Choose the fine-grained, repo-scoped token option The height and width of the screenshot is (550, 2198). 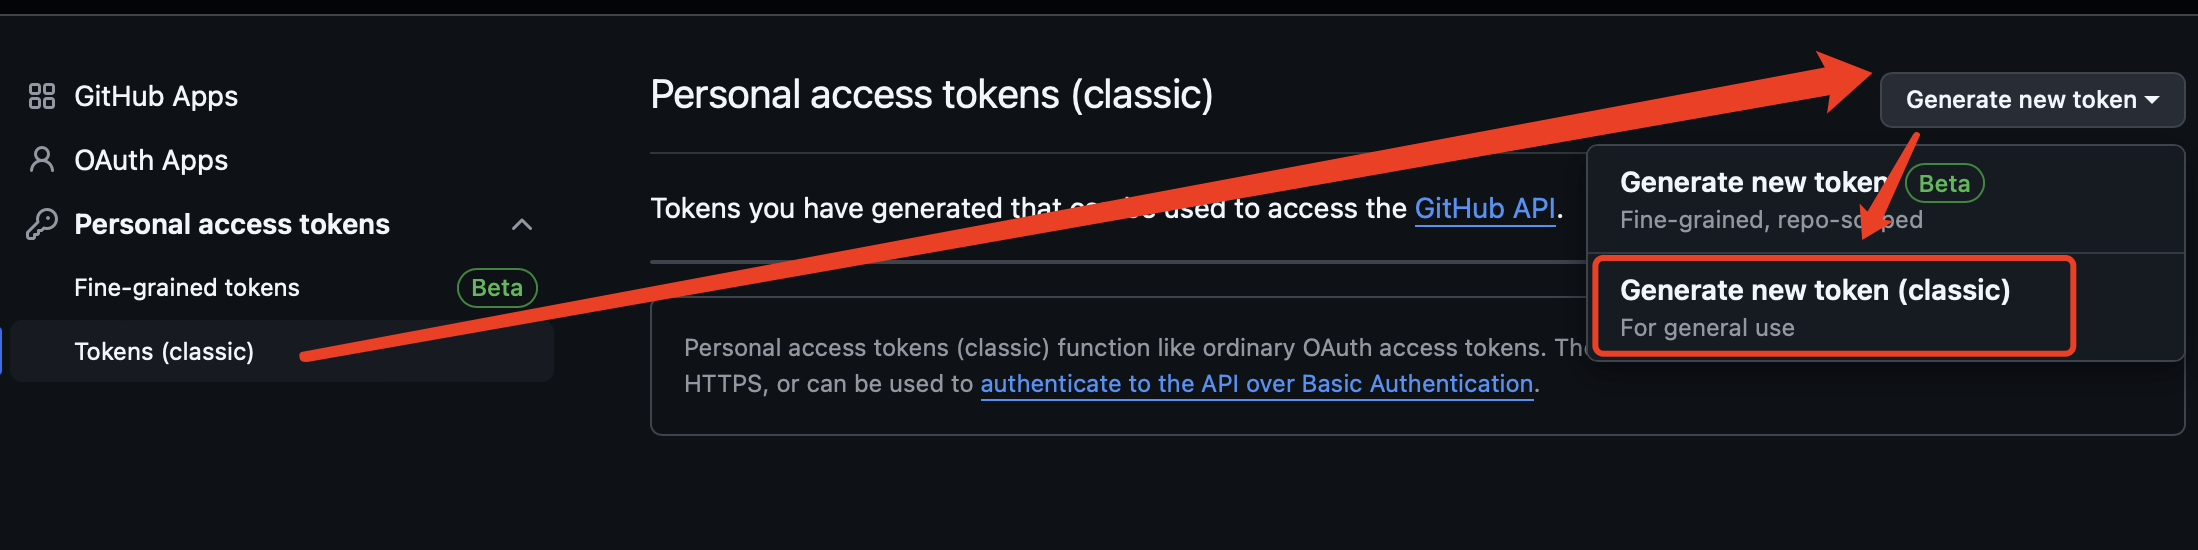1750,199
